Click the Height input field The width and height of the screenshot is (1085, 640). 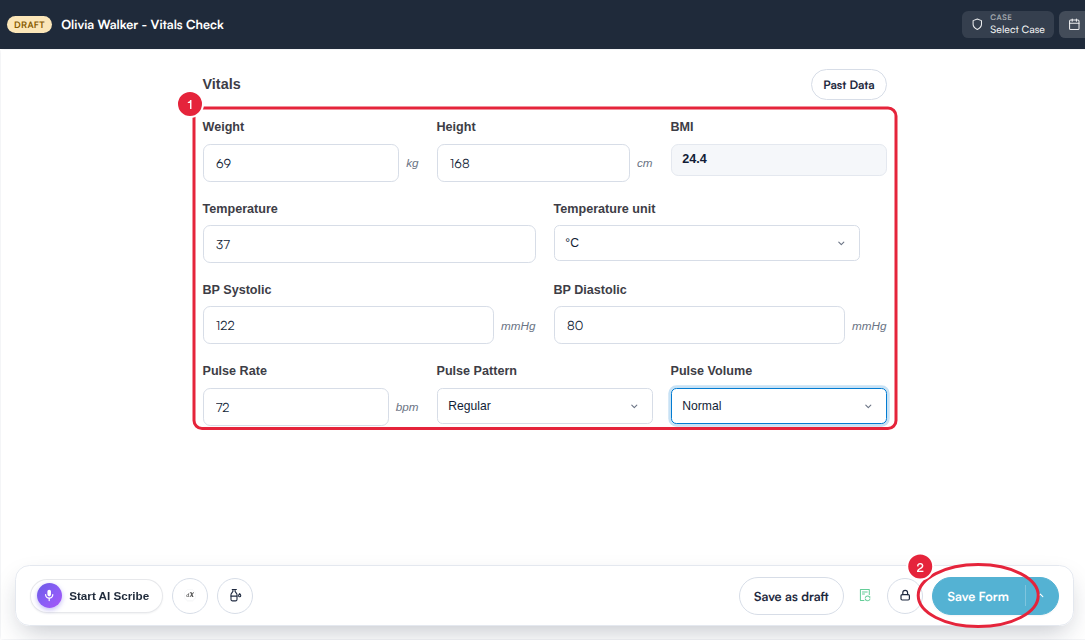[x=533, y=163]
